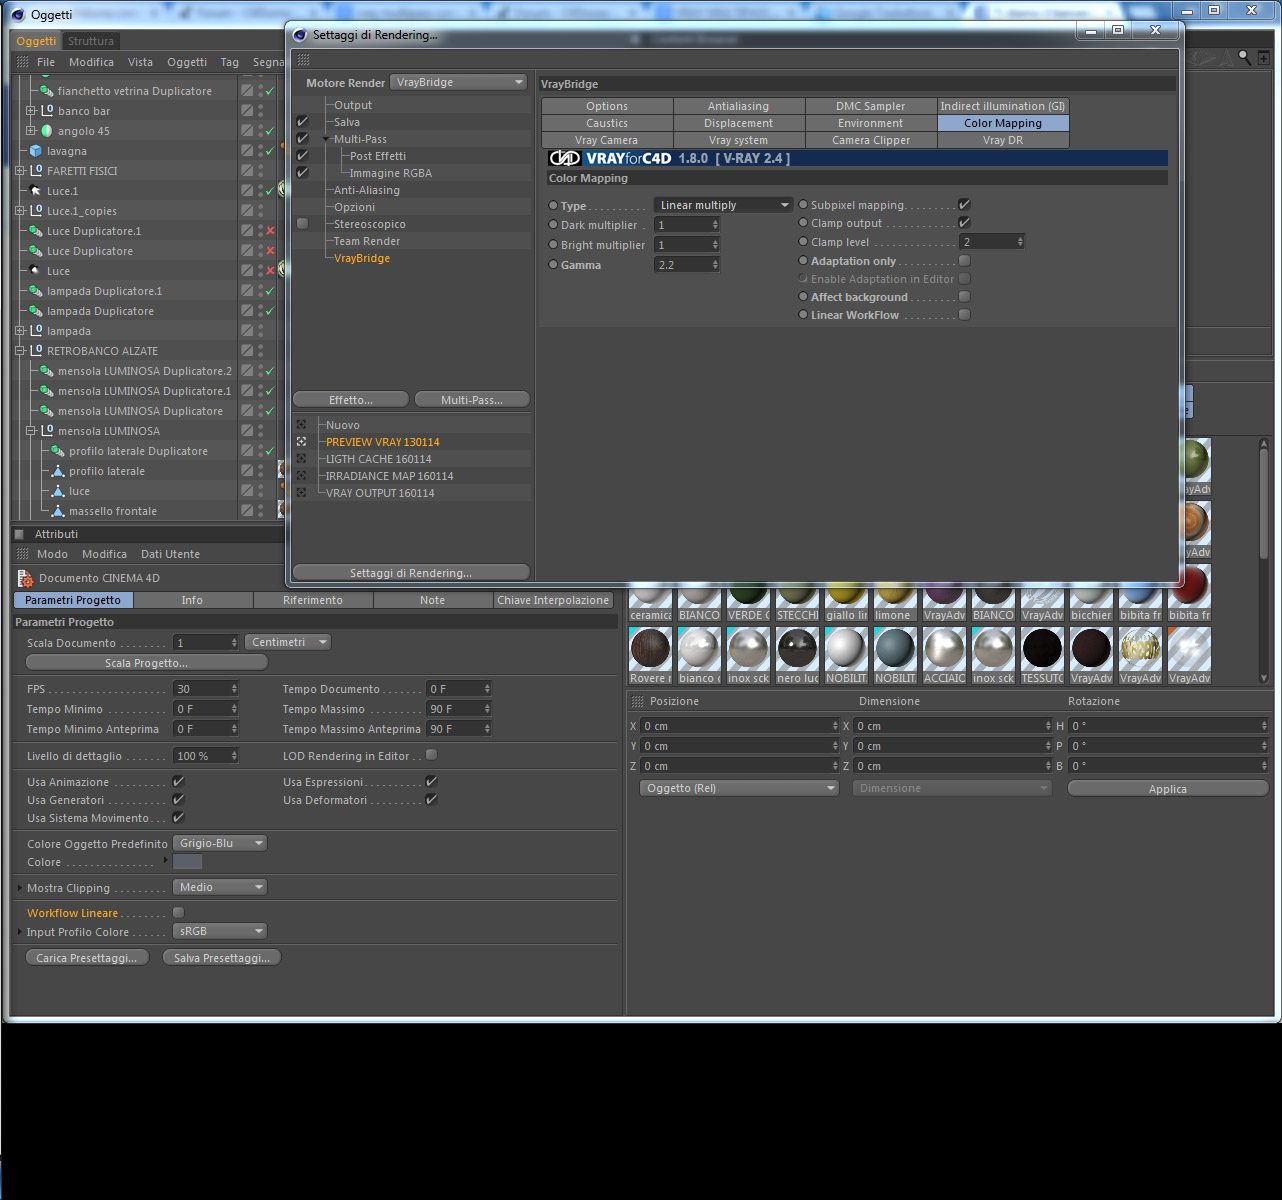Viewport: 1282px width, 1200px height.
Task: Click the Luce.1 light icon
Action: pos(36,191)
